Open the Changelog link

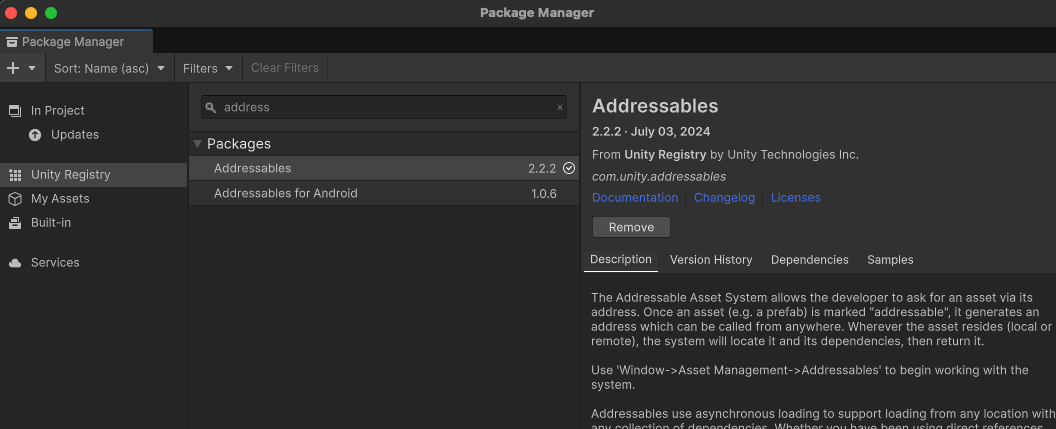725,198
